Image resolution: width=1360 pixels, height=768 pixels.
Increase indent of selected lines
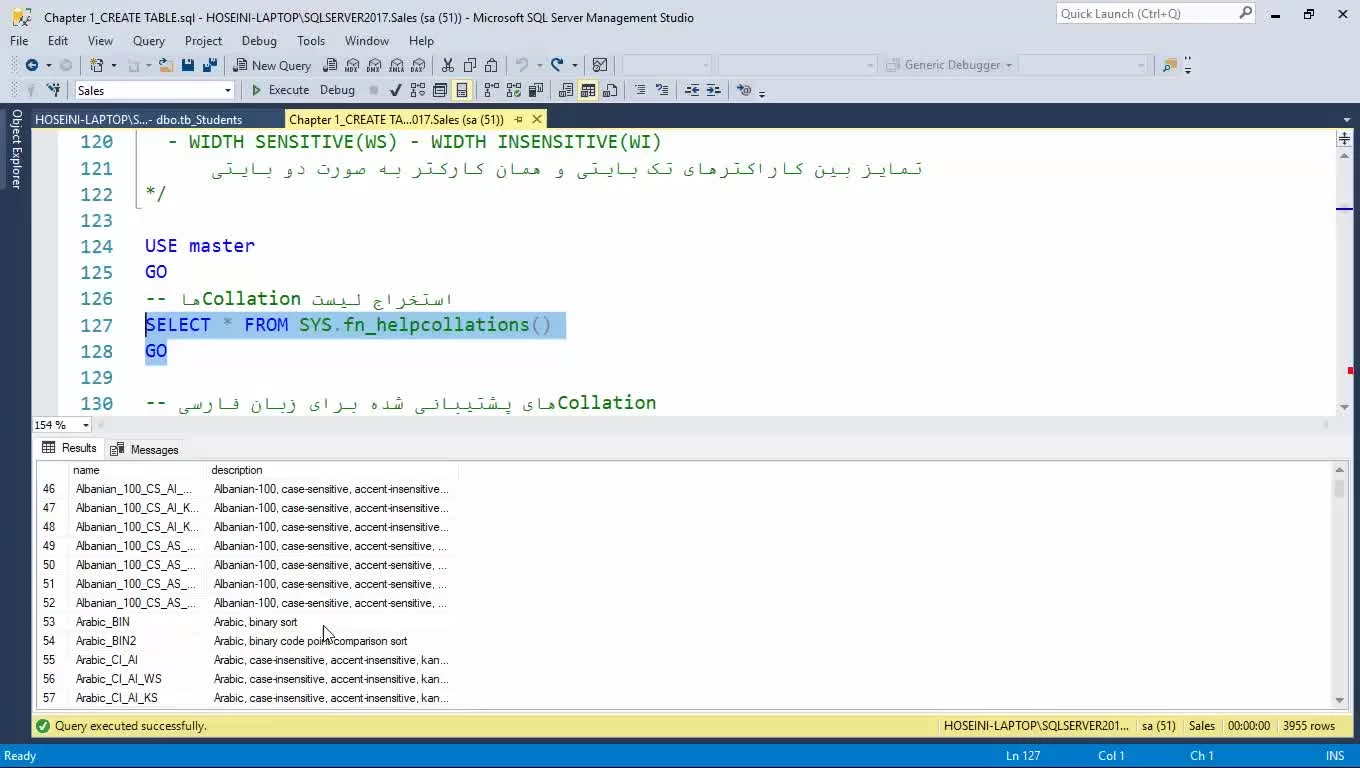(713, 90)
